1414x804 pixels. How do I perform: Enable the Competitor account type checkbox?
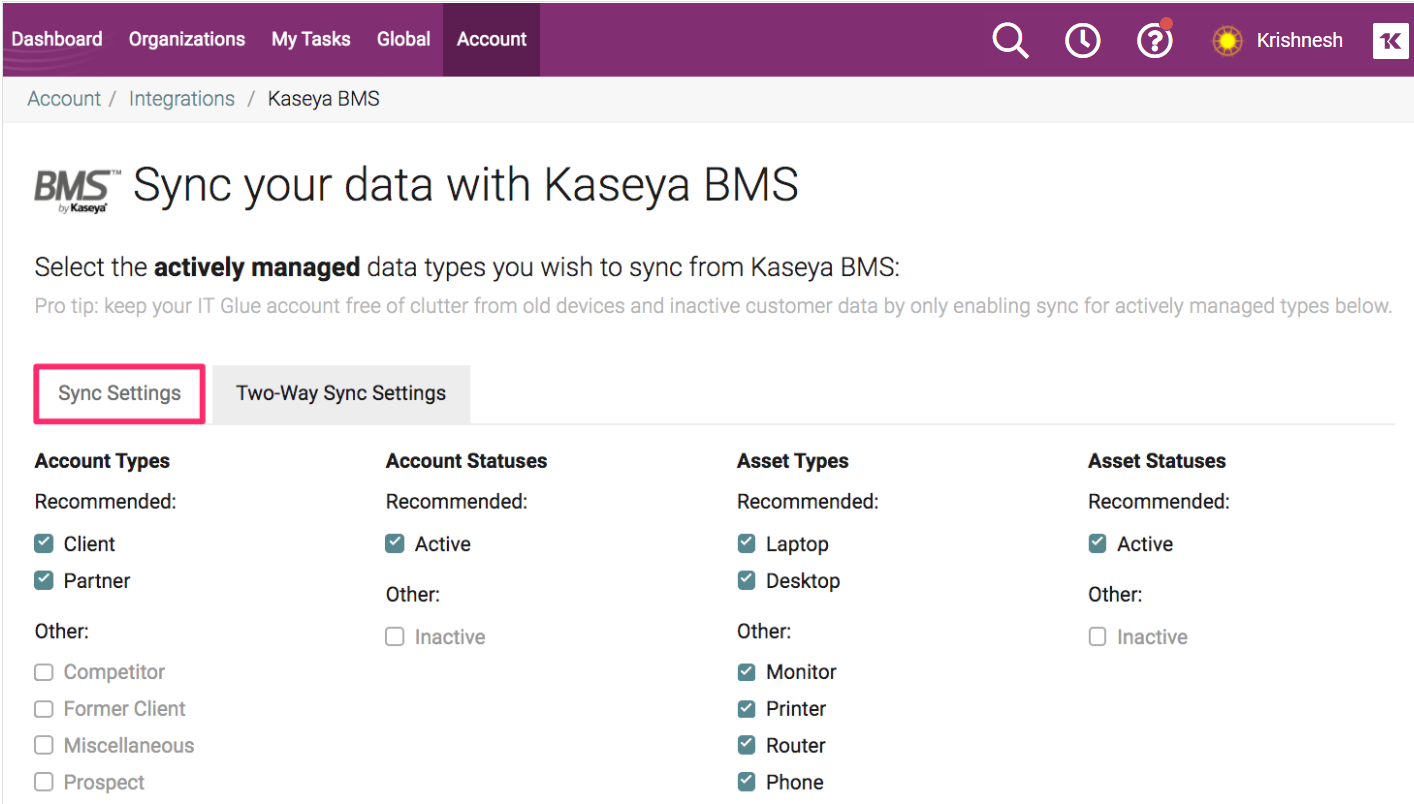point(44,672)
